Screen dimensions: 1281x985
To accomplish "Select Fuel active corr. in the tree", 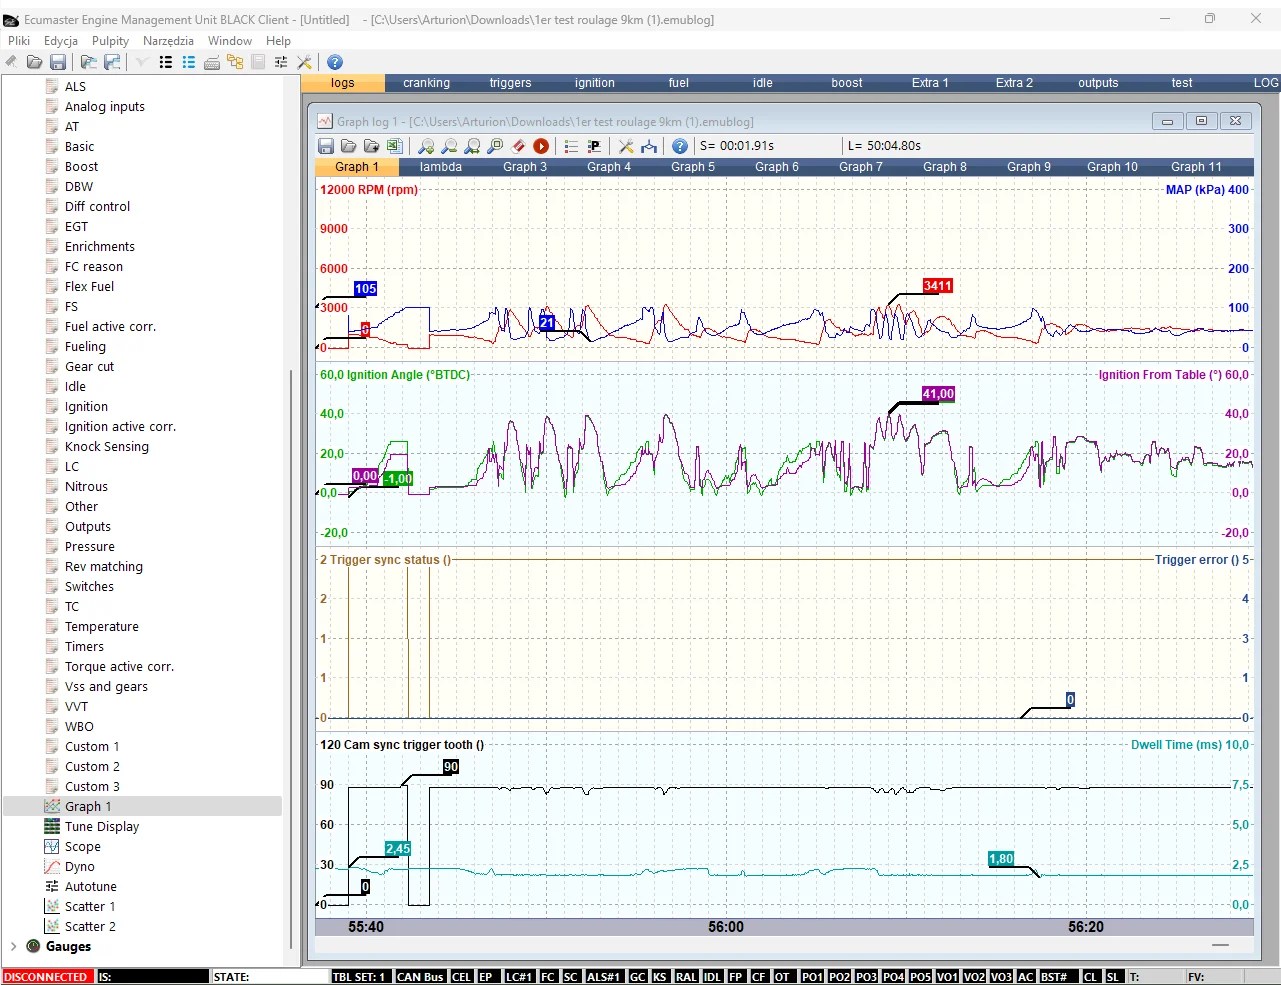I will coord(111,326).
